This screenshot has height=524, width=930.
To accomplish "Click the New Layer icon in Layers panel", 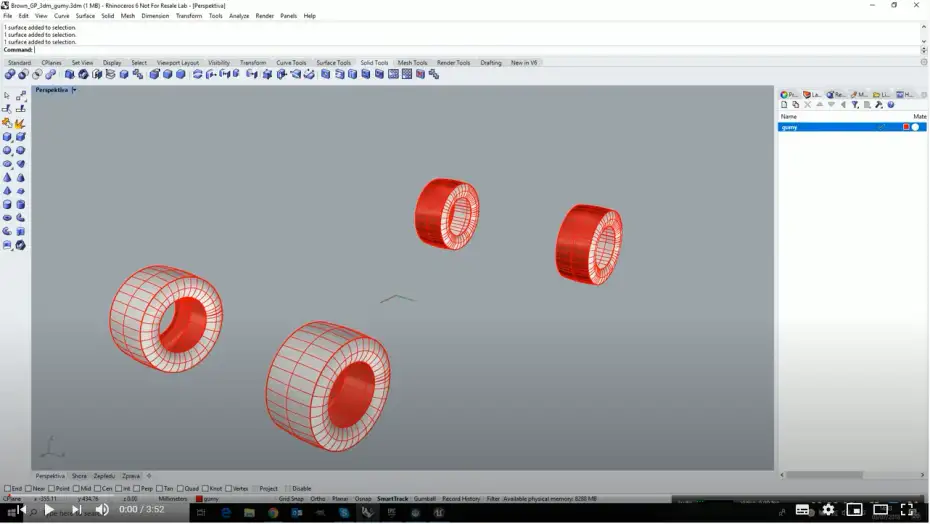I will (784, 105).
